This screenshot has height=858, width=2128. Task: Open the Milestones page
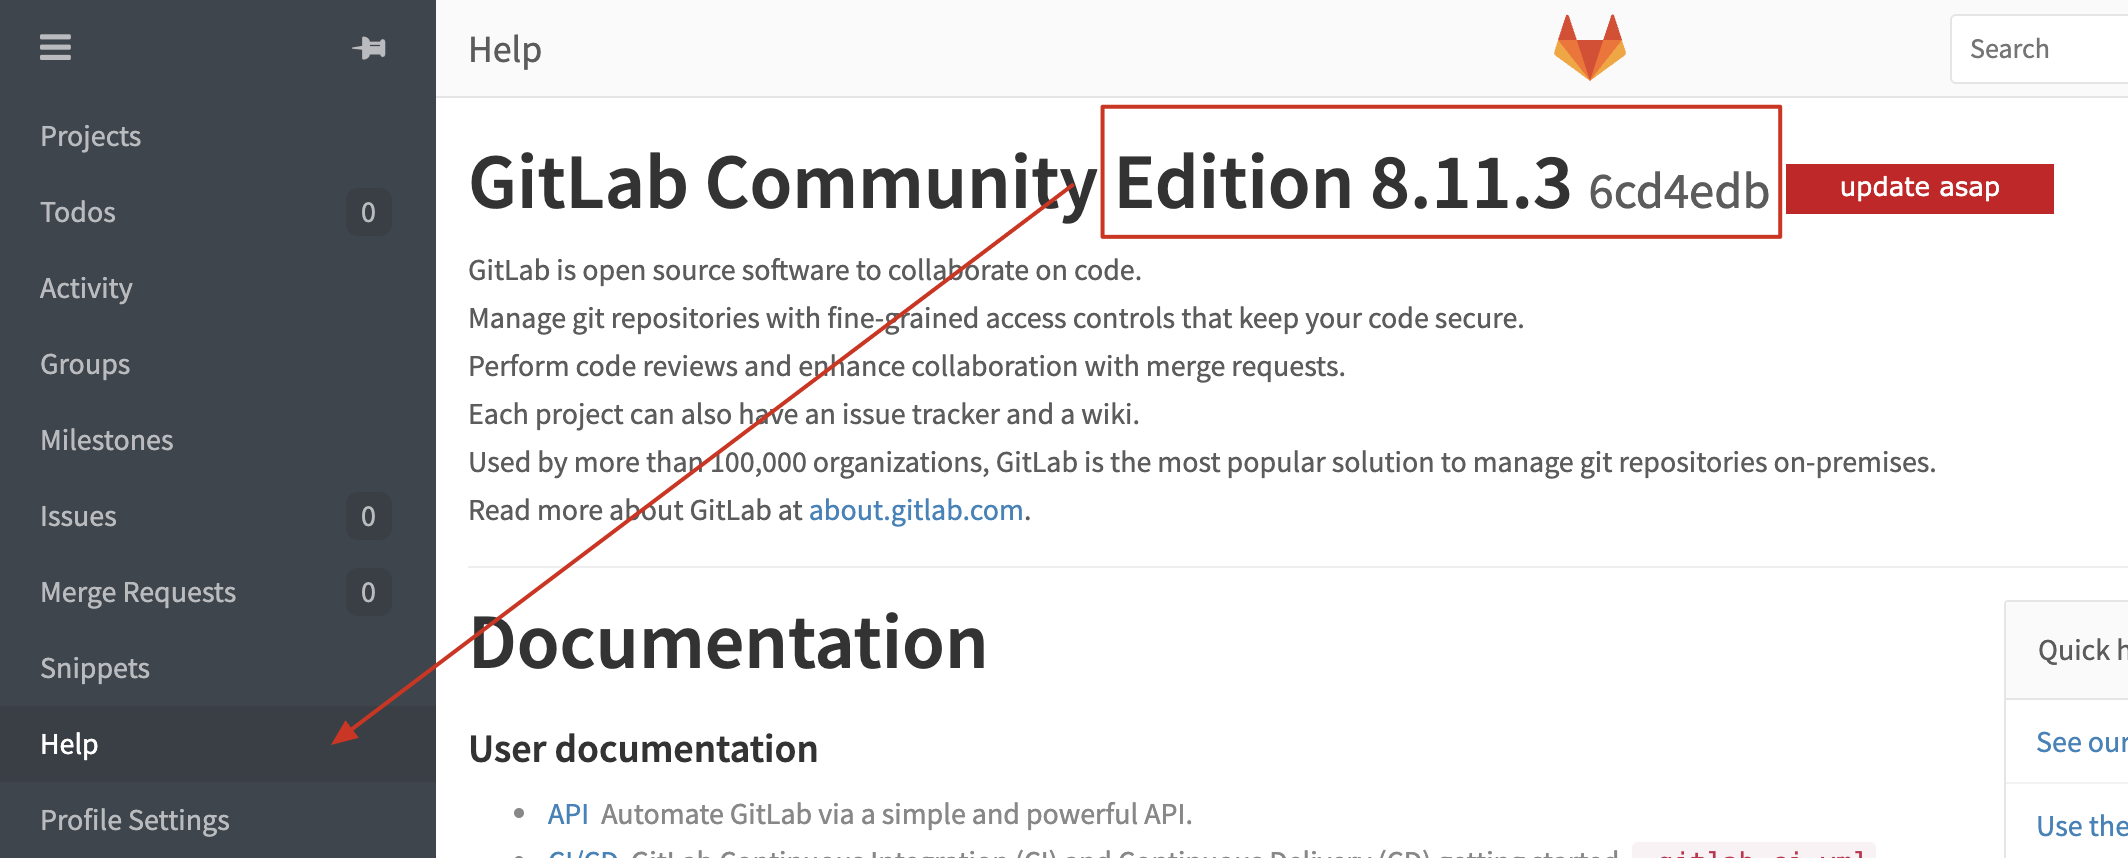point(107,440)
